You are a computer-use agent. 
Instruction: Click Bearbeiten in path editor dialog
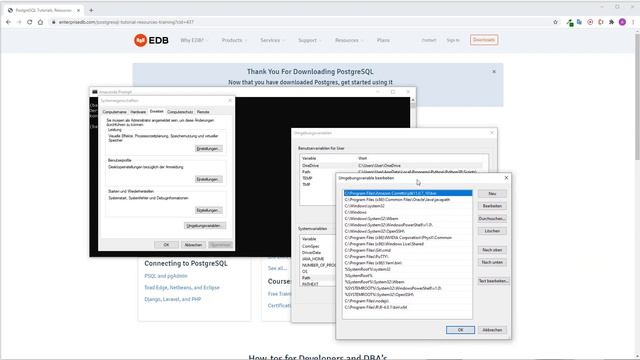click(492, 206)
